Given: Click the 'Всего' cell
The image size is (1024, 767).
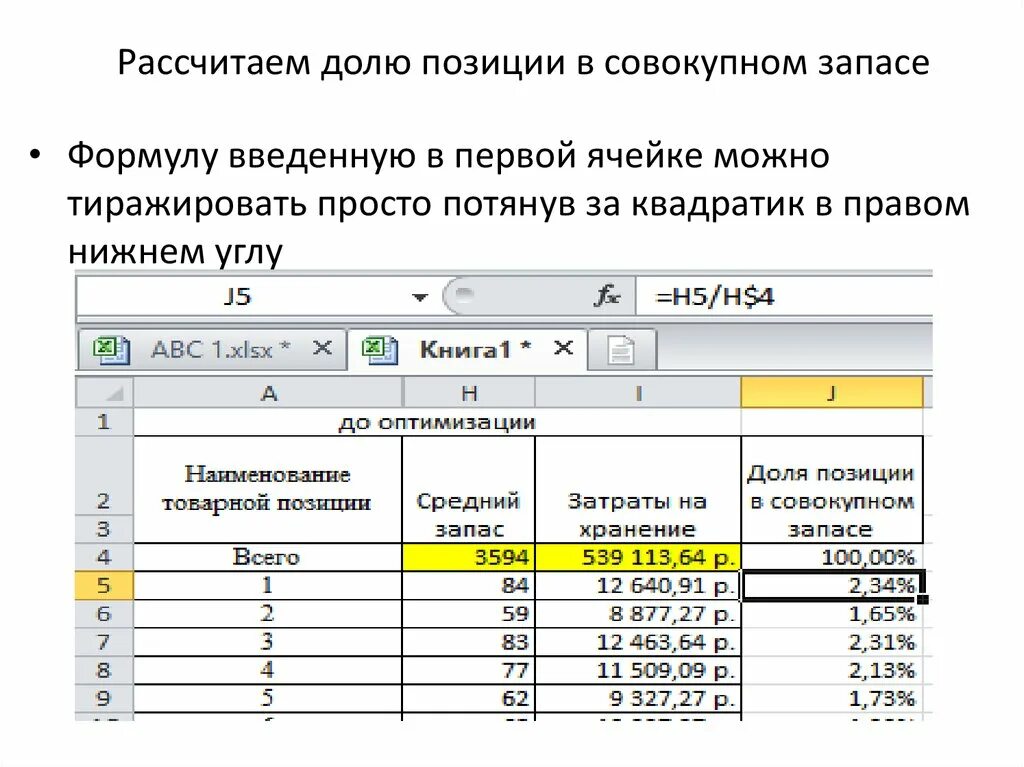Looking at the screenshot, I should 268,557.
